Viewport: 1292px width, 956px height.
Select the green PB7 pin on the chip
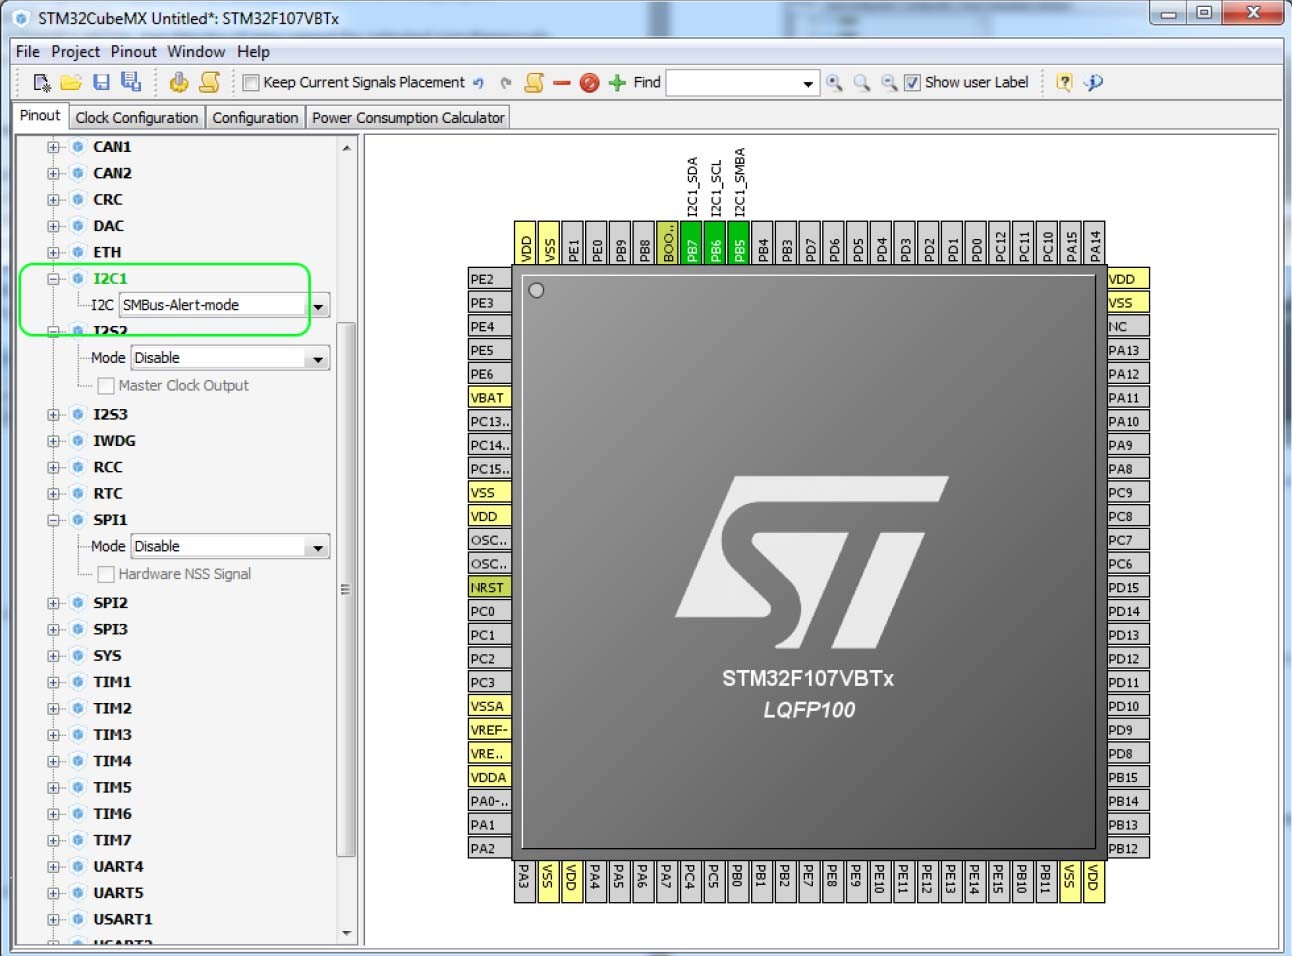click(x=692, y=243)
